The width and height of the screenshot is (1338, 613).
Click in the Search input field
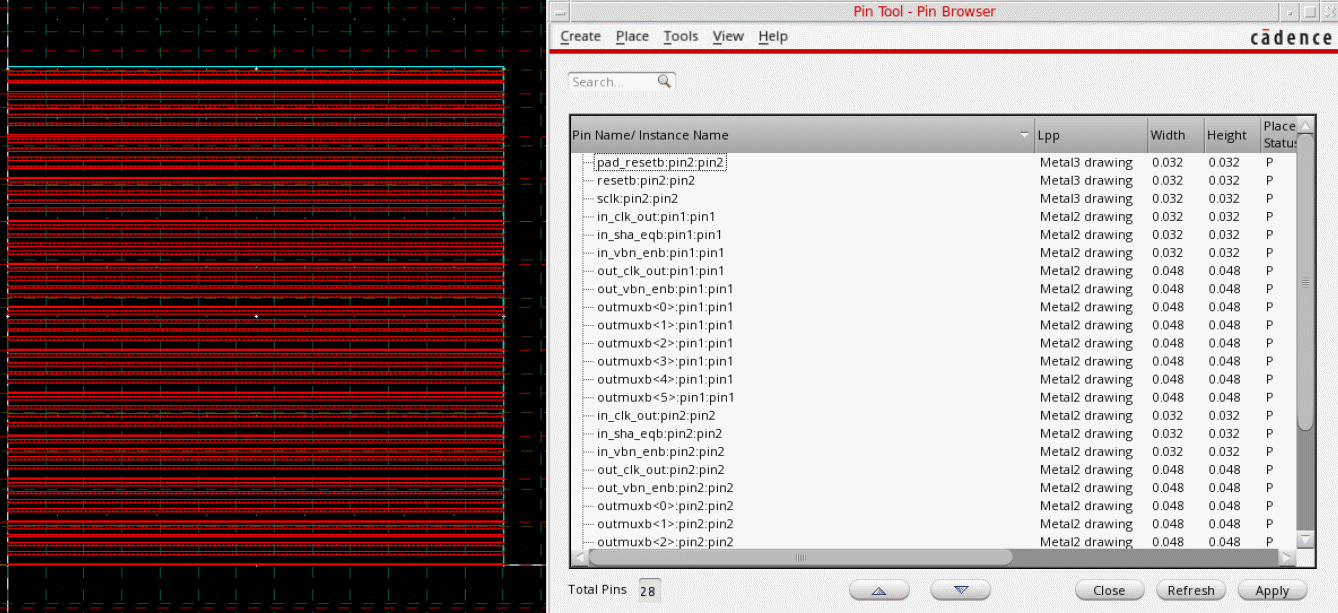click(x=612, y=82)
